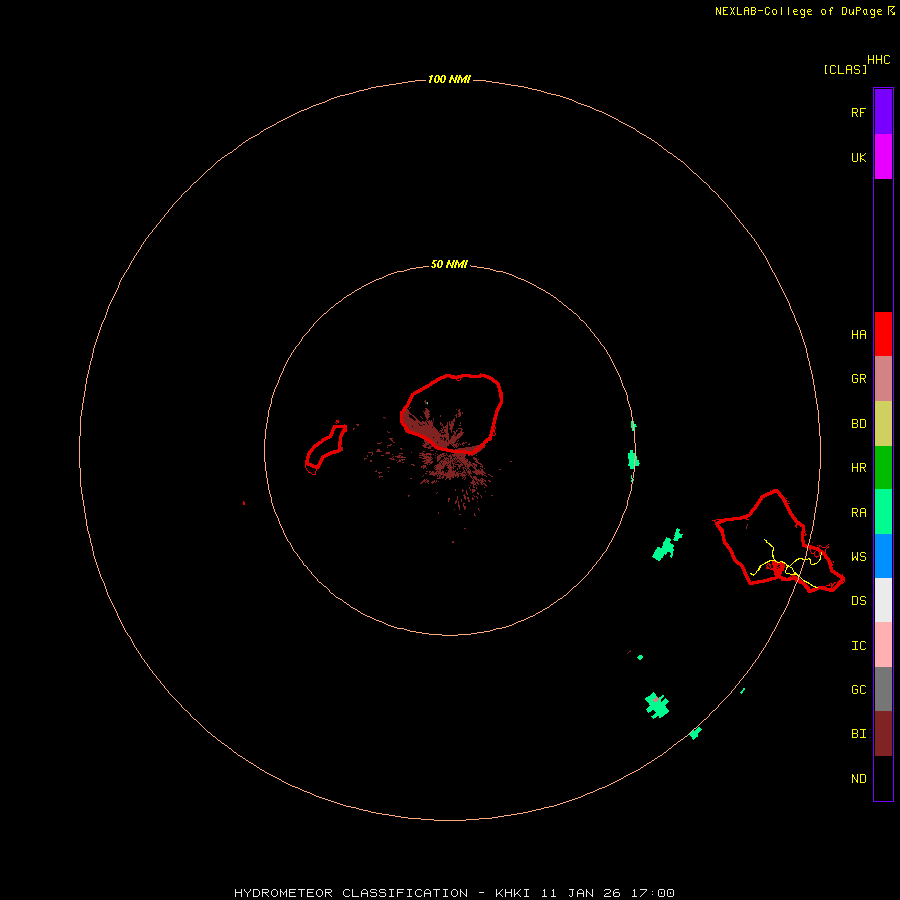Click the WS blue legend swatch
Viewport: 900px width, 900px height.
tap(883, 556)
